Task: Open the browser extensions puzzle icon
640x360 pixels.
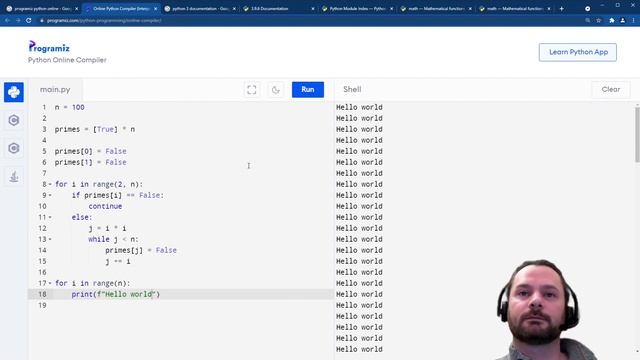Action: 611,20
